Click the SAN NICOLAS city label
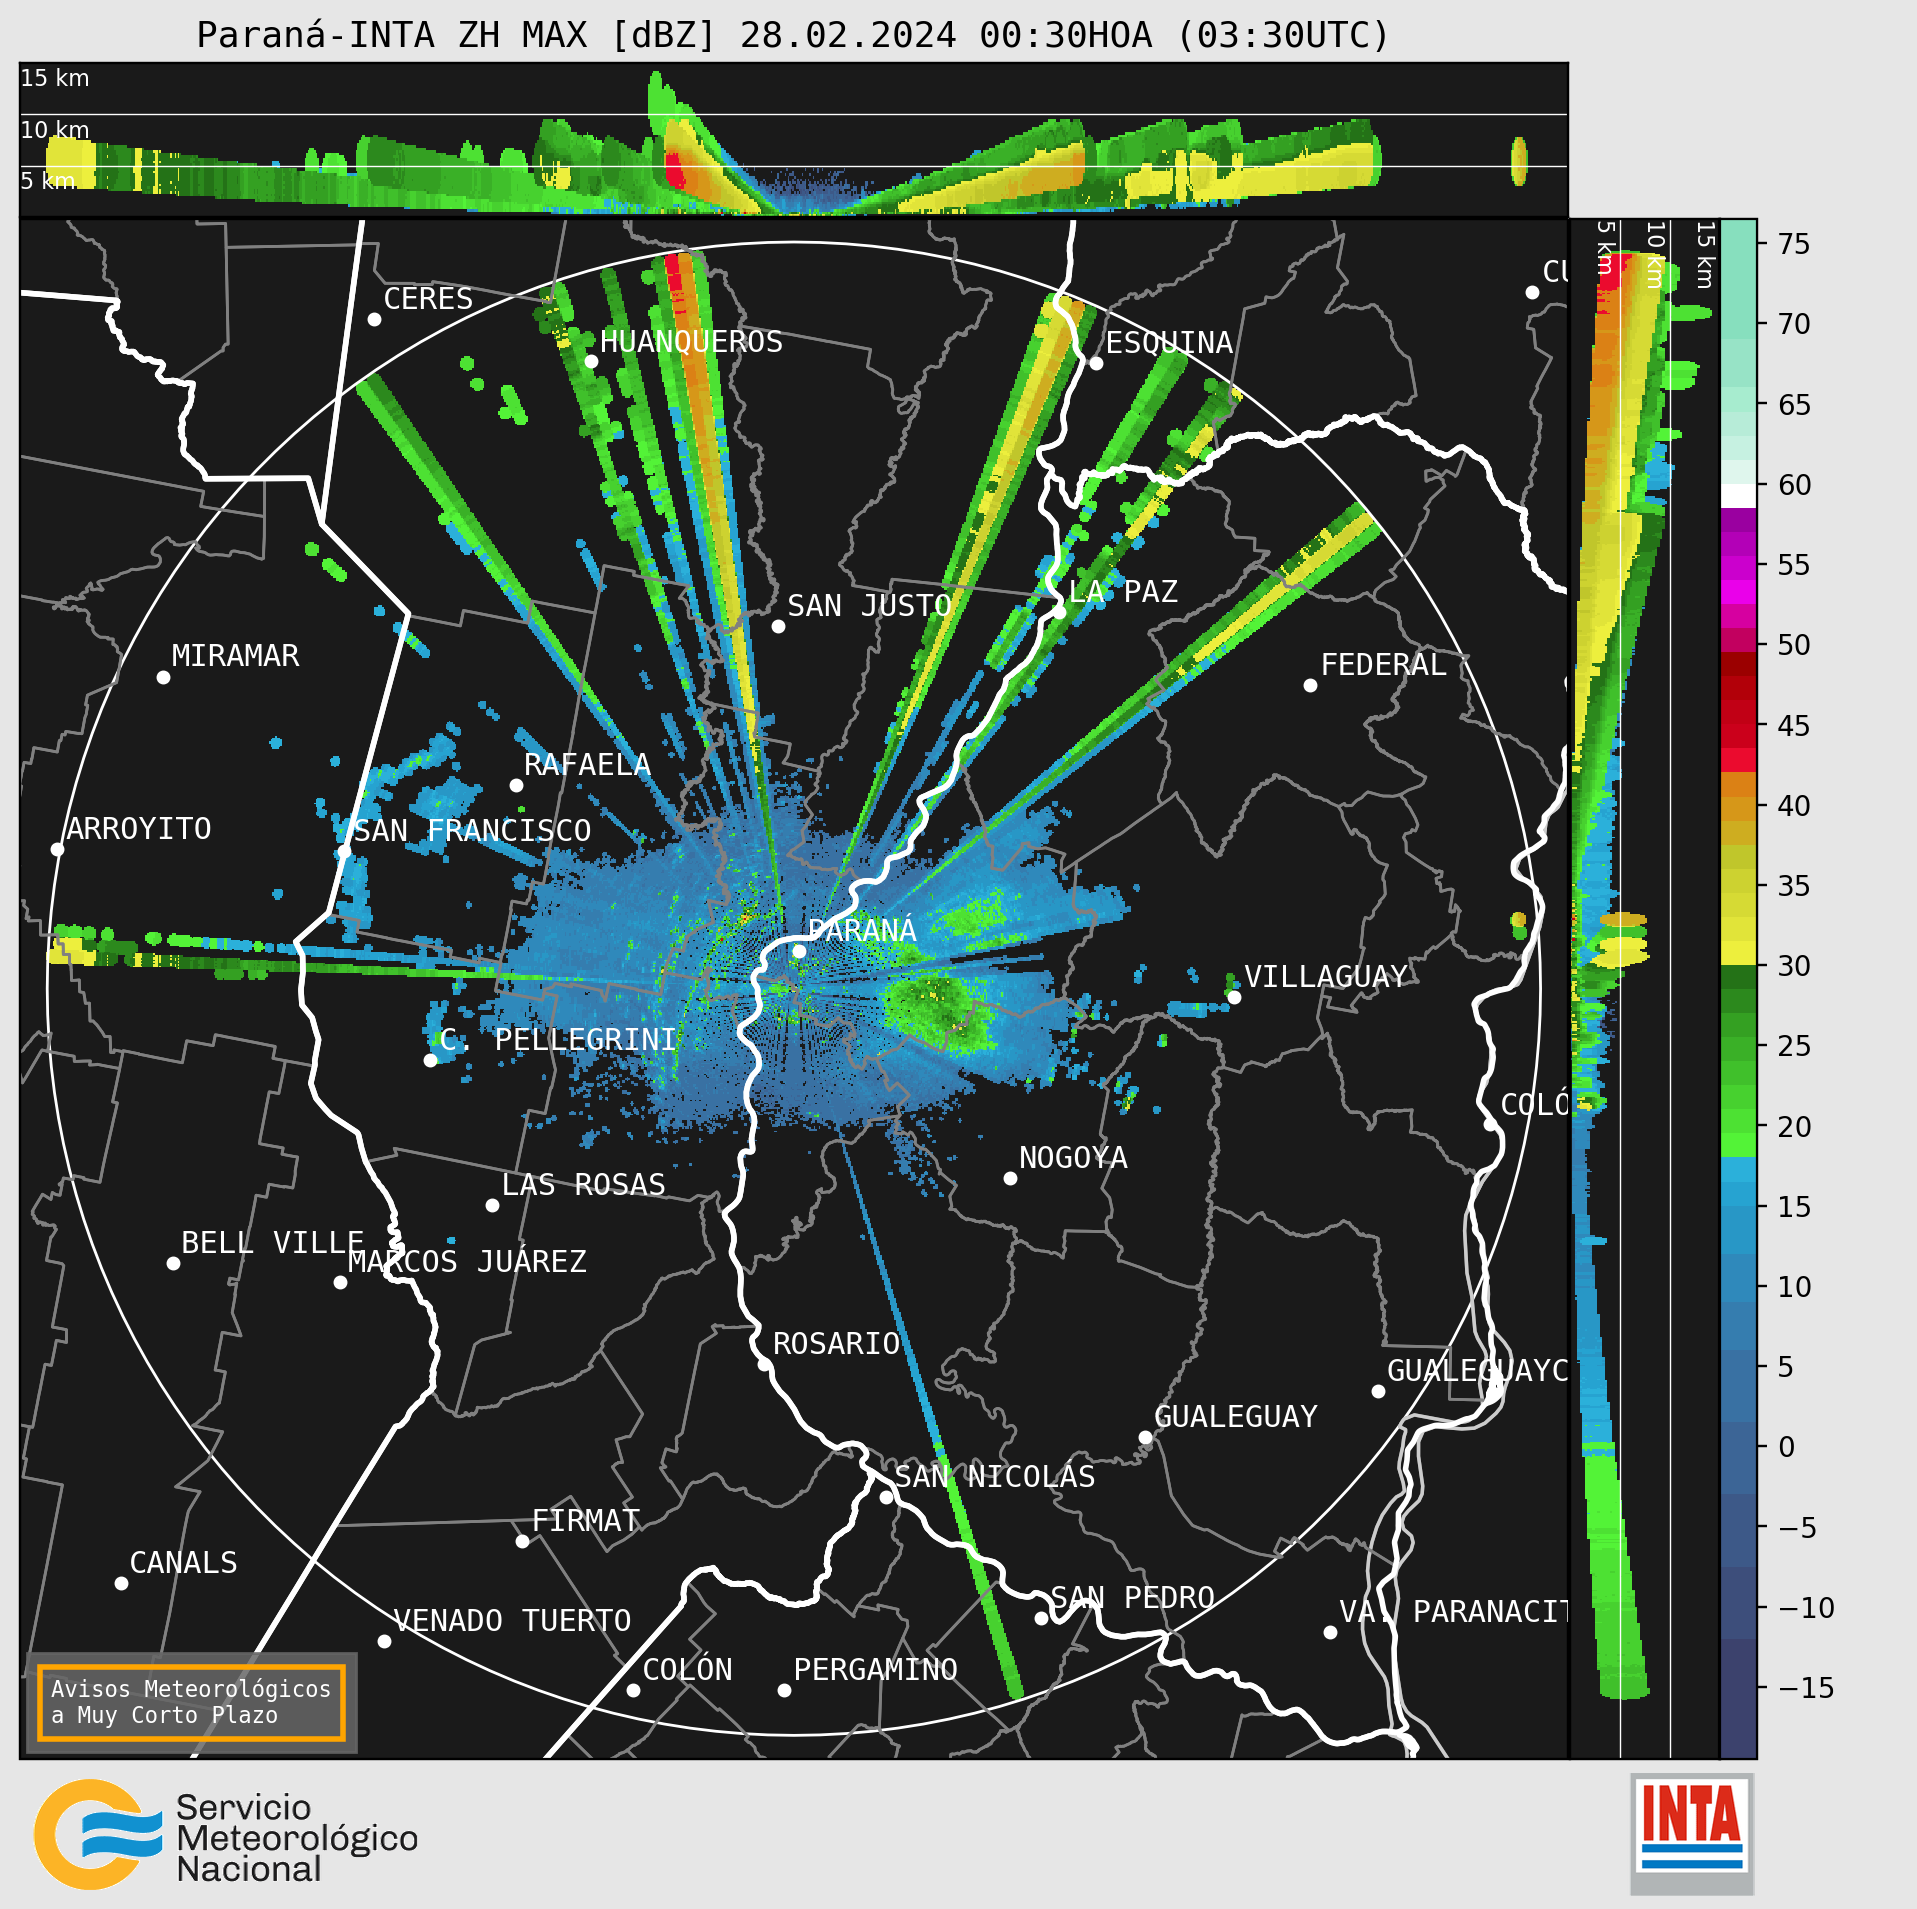Image resolution: width=1917 pixels, height=1909 pixels. point(995,1477)
